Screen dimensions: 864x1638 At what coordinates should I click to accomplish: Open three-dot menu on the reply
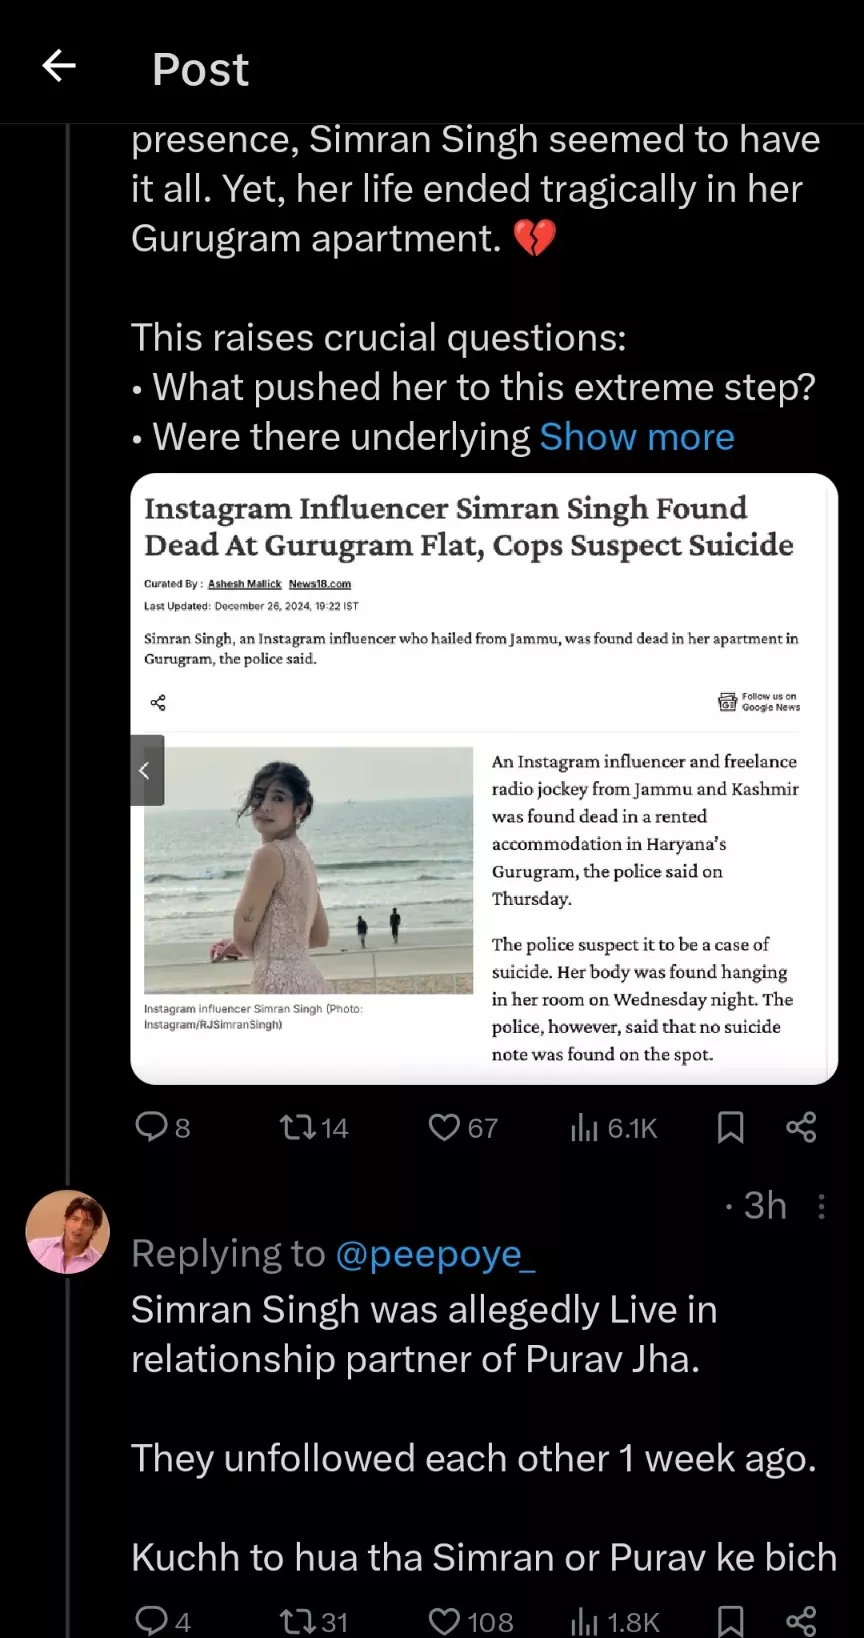pos(821,1206)
